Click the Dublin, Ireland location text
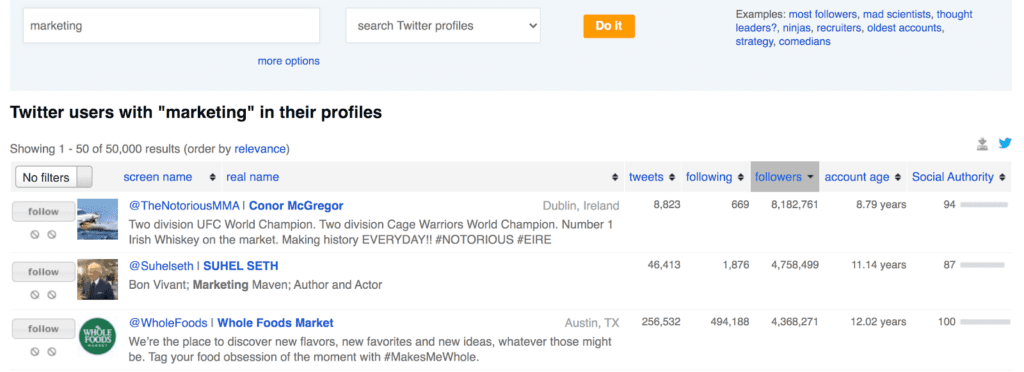Screen dimensions: 1024x372 581,206
